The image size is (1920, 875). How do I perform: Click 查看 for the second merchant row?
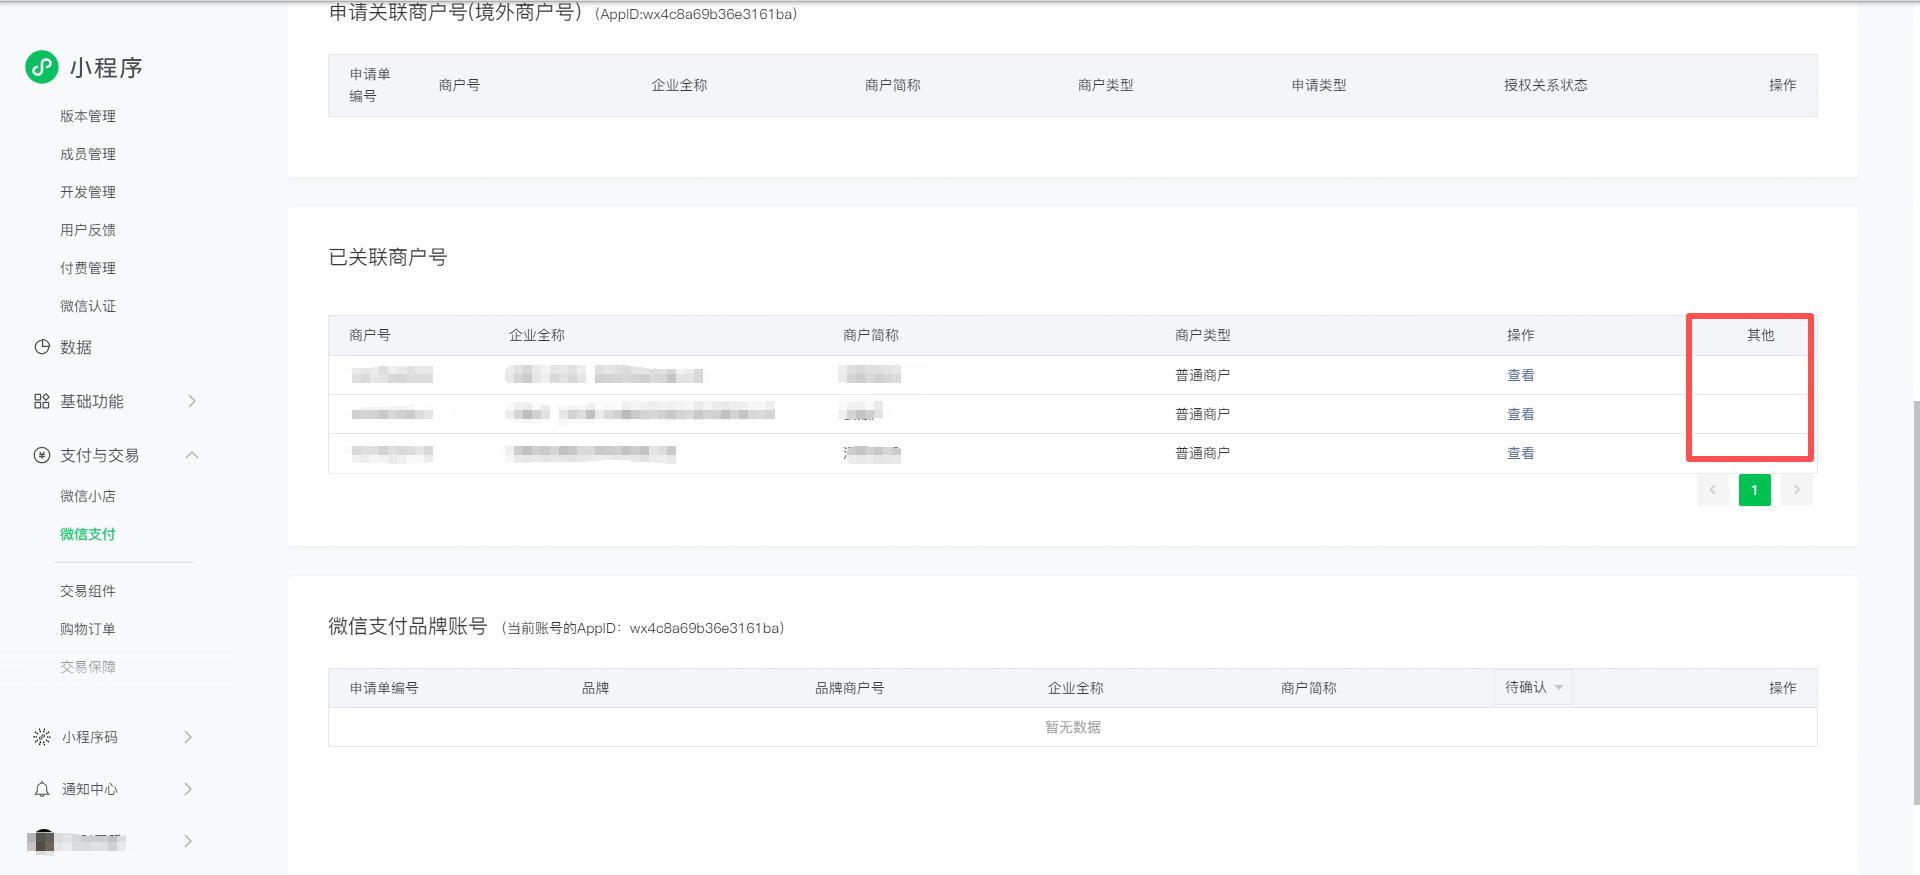(1521, 414)
